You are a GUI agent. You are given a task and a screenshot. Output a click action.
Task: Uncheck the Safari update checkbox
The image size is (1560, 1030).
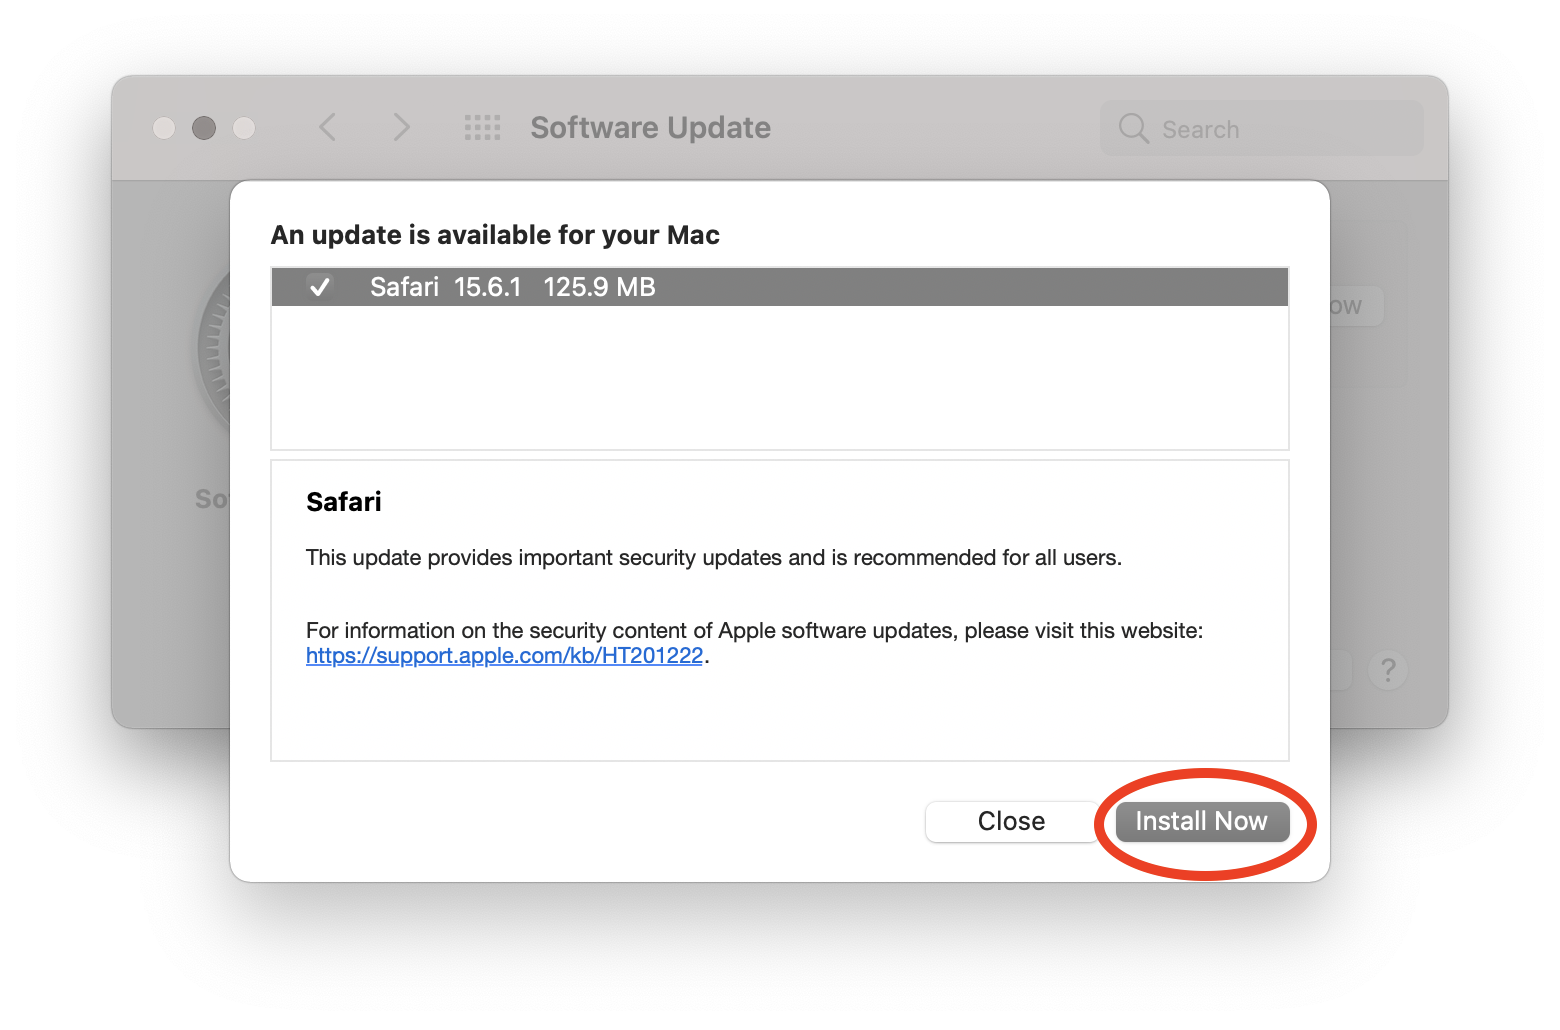pyautogui.click(x=320, y=287)
